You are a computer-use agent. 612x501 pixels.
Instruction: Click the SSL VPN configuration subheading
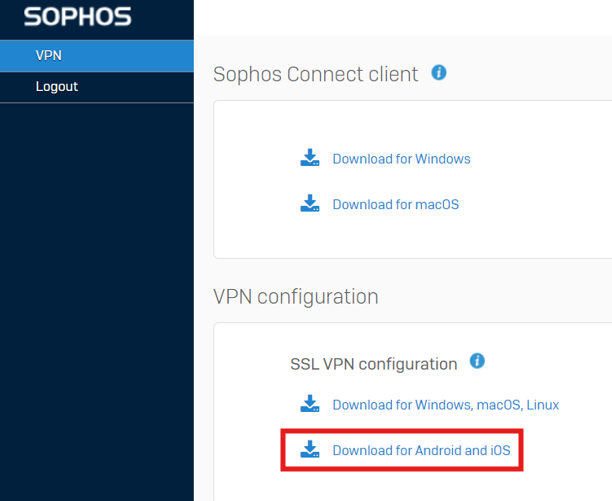point(374,364)
